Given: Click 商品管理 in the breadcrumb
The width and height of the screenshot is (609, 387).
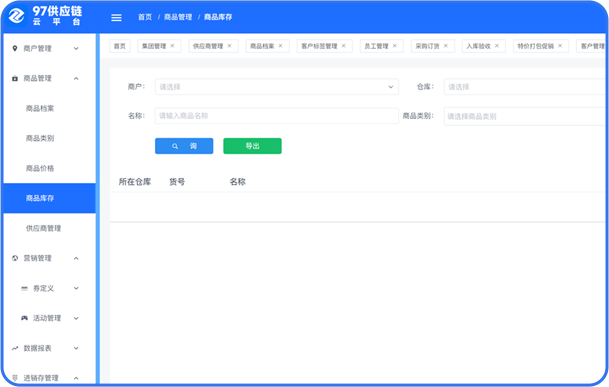Looking at the screenshot, I should (x=178, y=17).
